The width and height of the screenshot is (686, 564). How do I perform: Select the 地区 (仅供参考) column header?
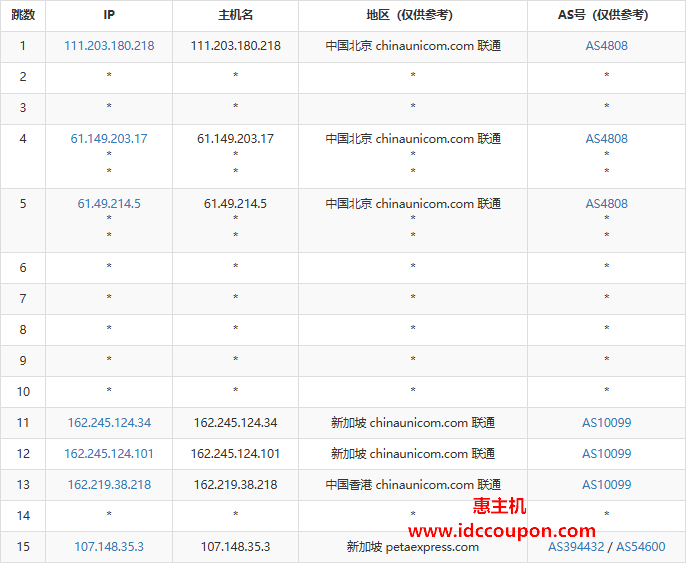(412, 15)
